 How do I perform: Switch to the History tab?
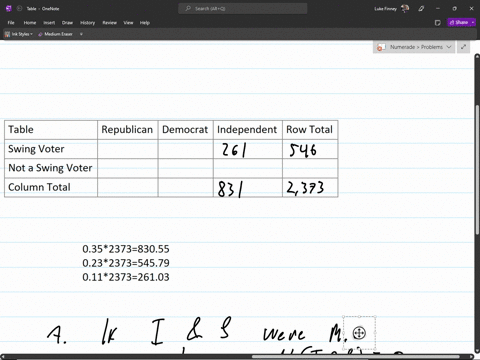click(x=87, y=23)
